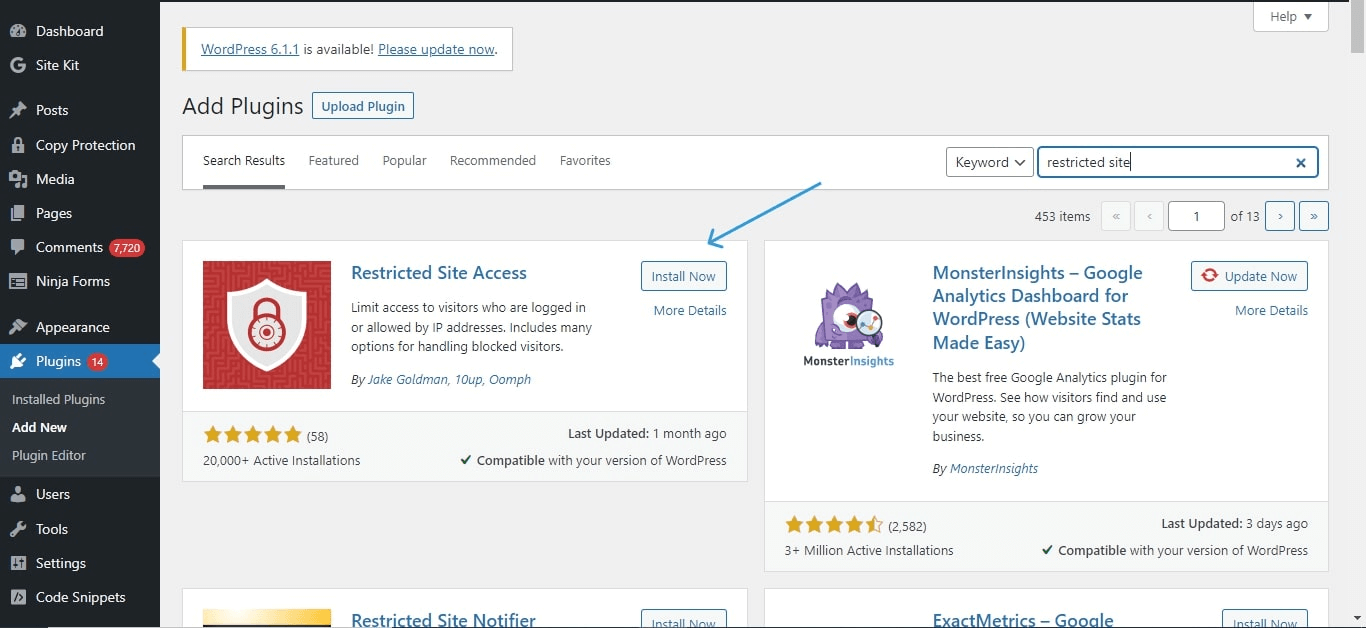Open the Restricted Site Notifier title link
1366x628 pixels.
[x=444, y=620]
